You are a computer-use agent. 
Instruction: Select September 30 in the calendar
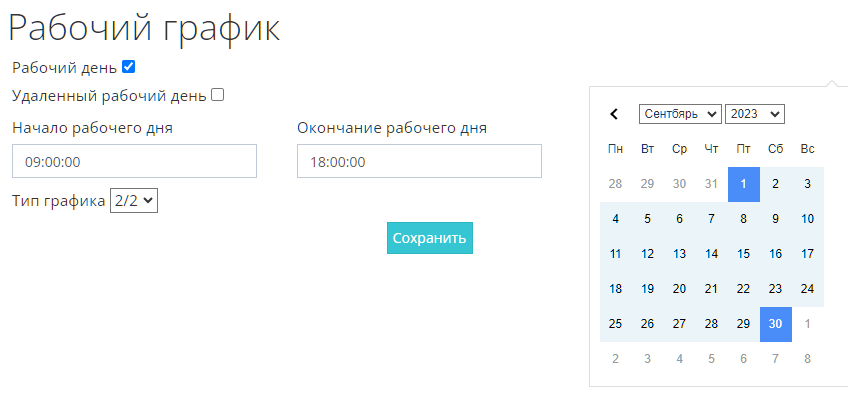(x=775, y=324)
